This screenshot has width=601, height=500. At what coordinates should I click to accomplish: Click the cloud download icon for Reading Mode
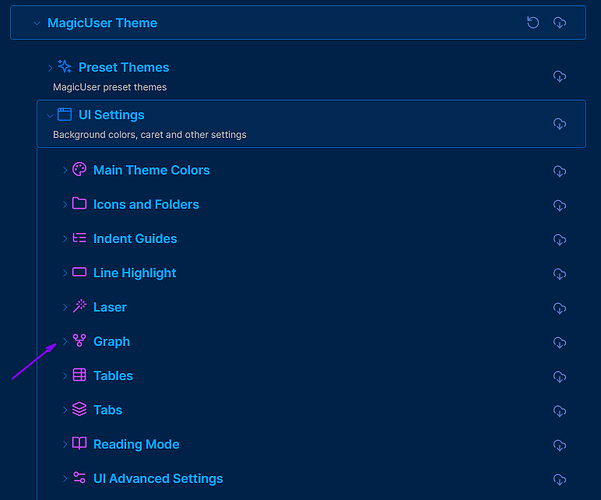560,445
